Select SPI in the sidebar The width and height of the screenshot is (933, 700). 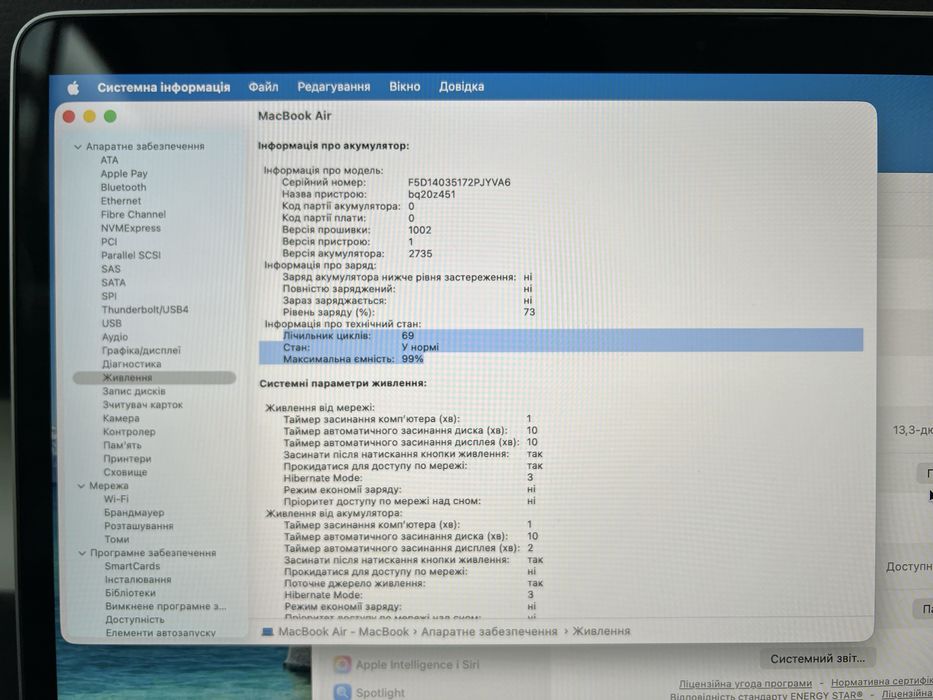pyautogui.click(x=109, y=296)
